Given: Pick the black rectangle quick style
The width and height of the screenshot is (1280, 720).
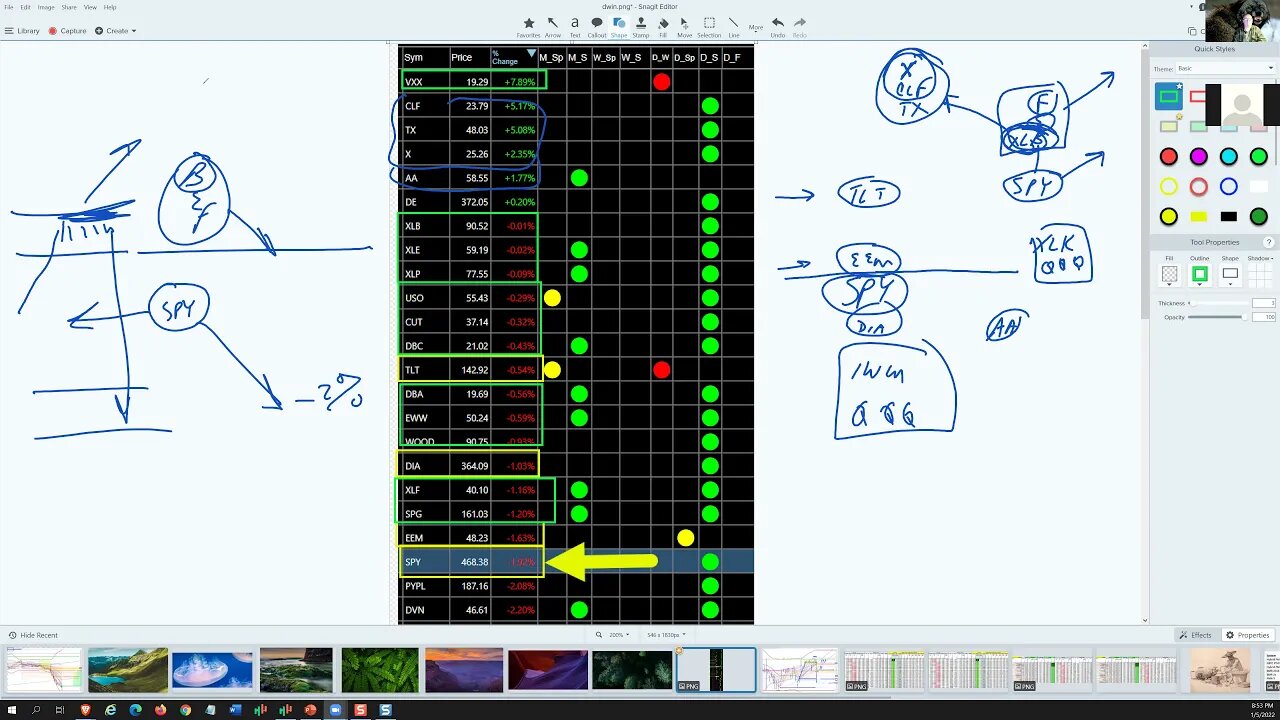Looking at the screenshot, I should pos(1229,216).
